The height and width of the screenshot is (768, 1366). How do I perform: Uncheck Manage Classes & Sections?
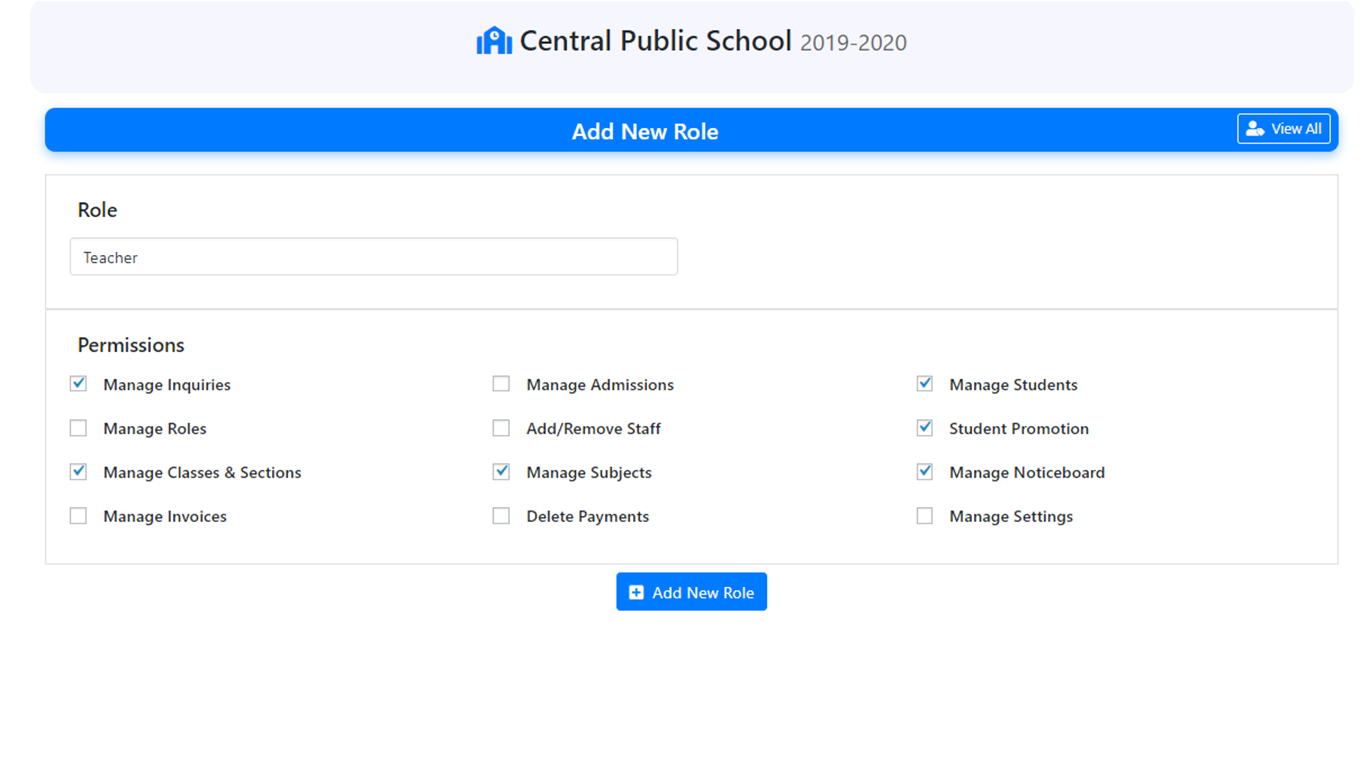79,472
